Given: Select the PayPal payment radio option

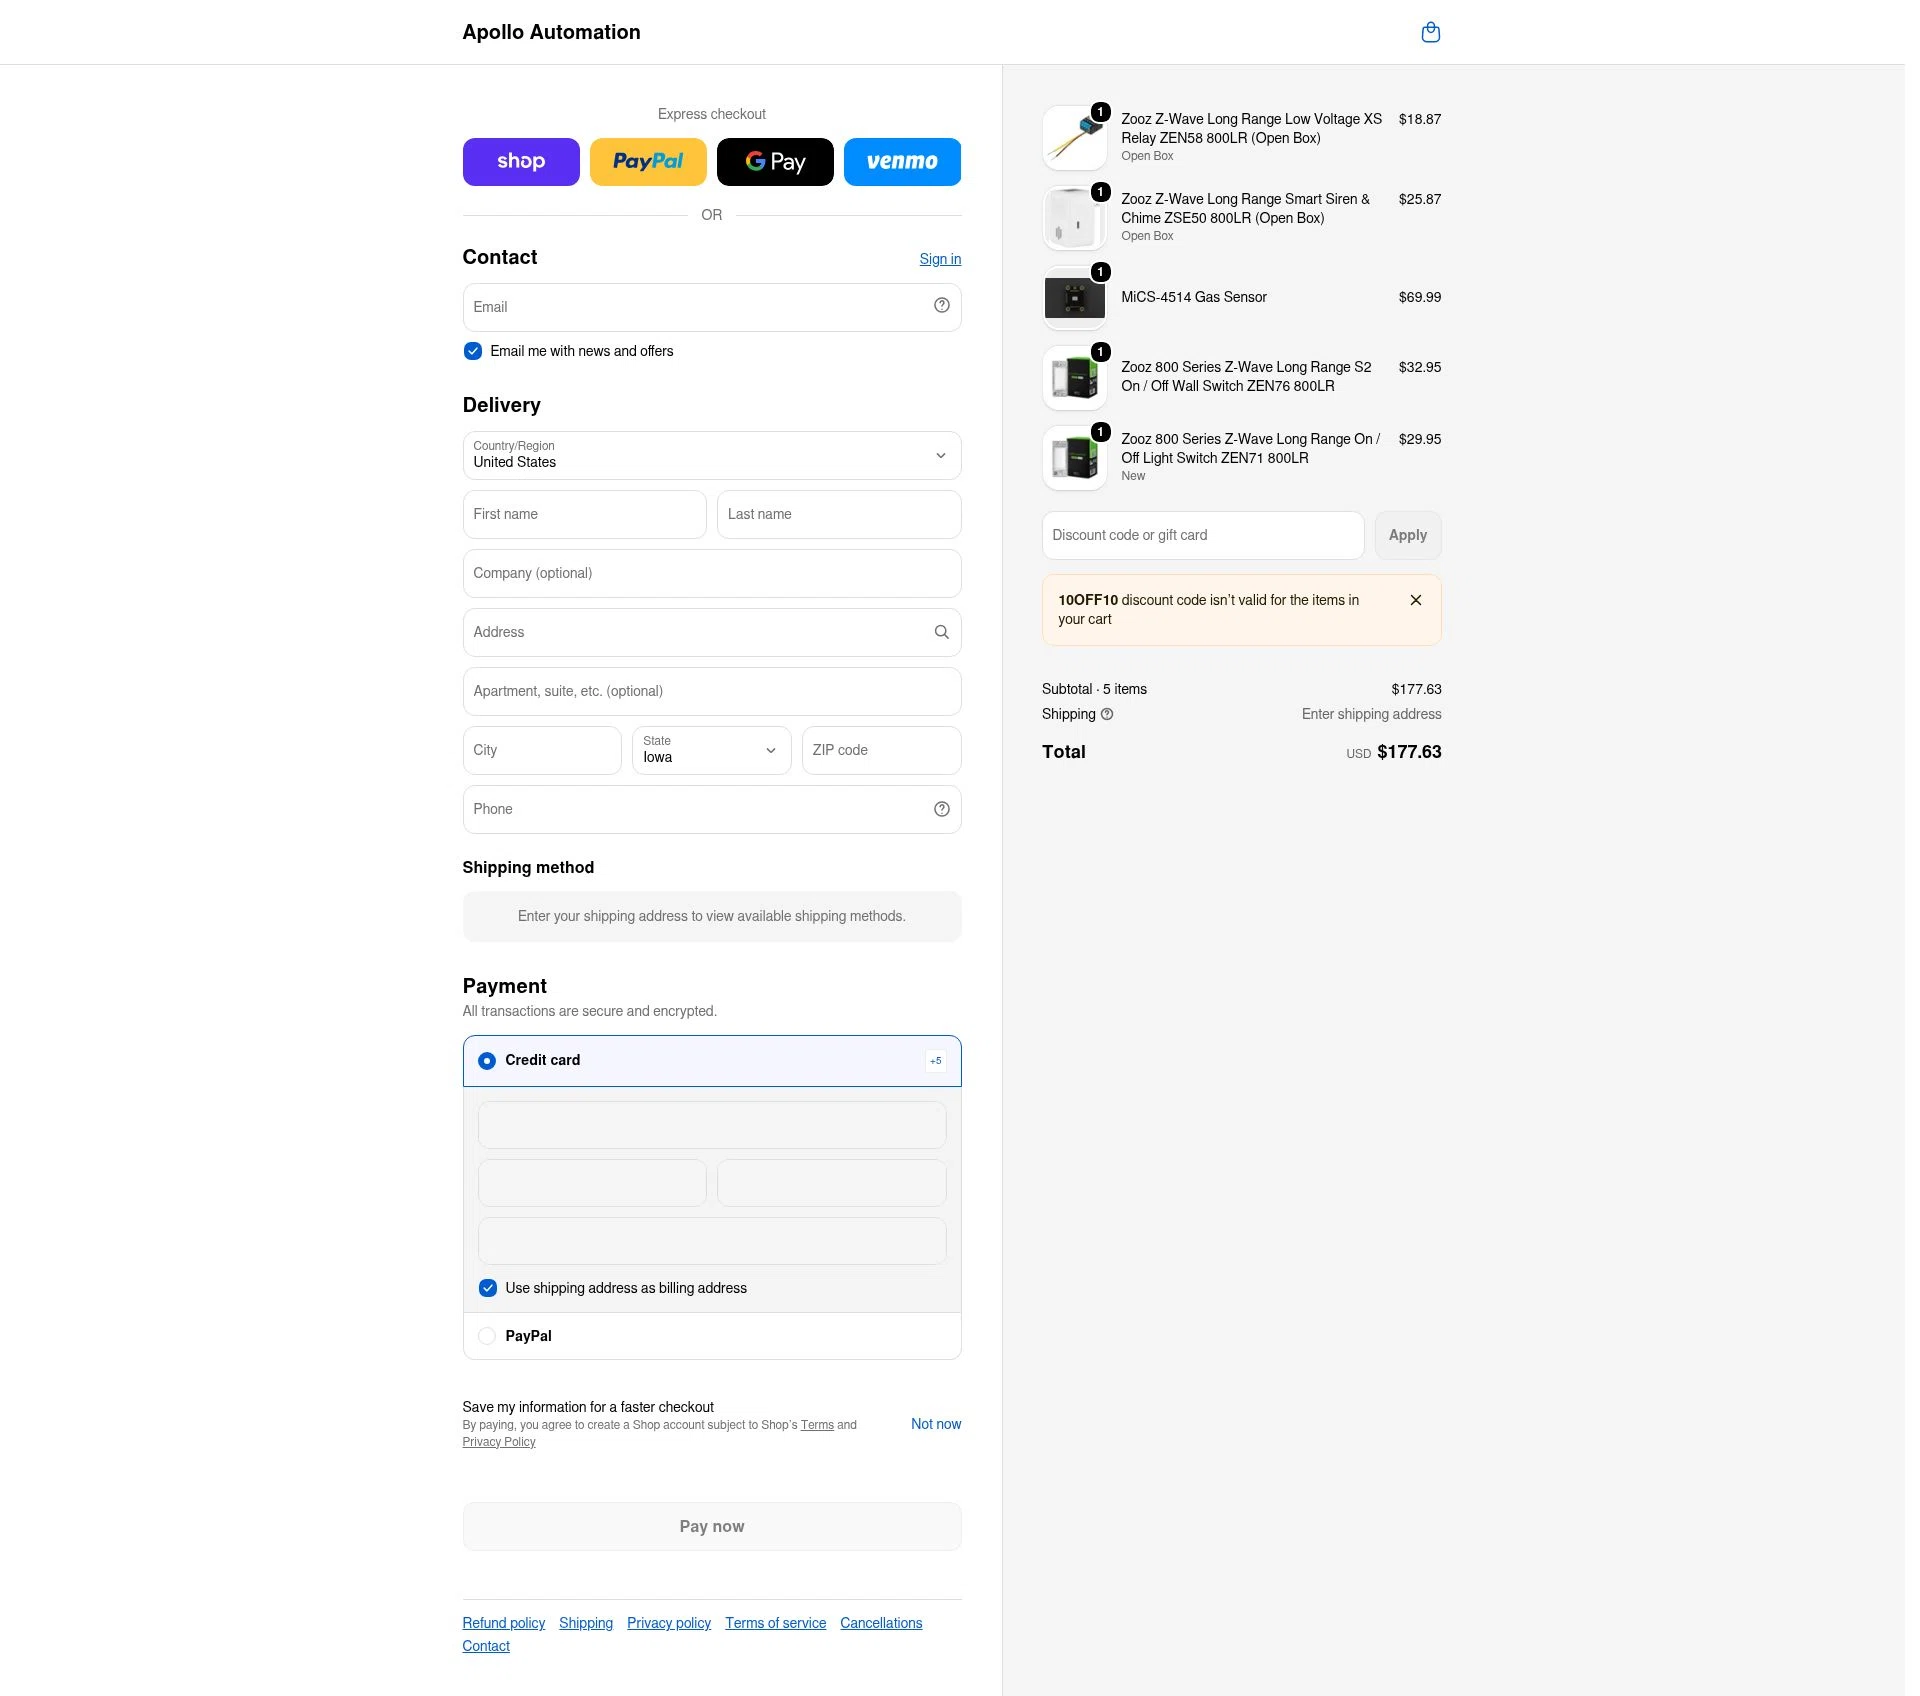Looking at the screenshot, I should coord(487,1336).
